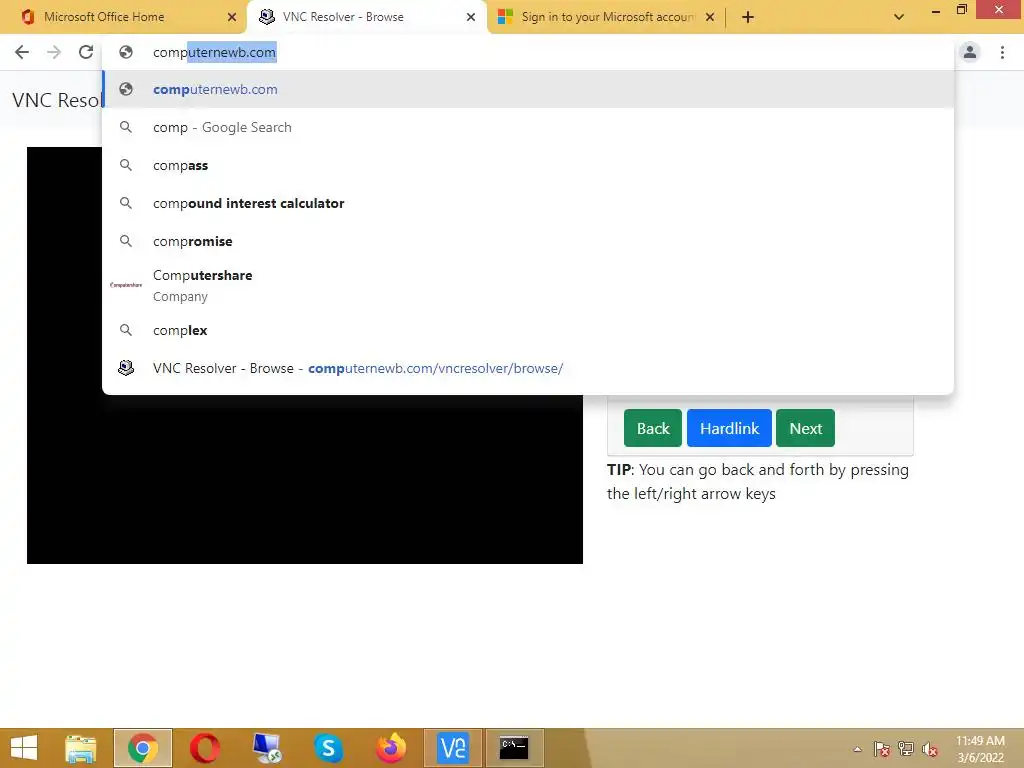1024x768 pixels.
Task: Open the Windows Start menu
Action: pos(24,748)
